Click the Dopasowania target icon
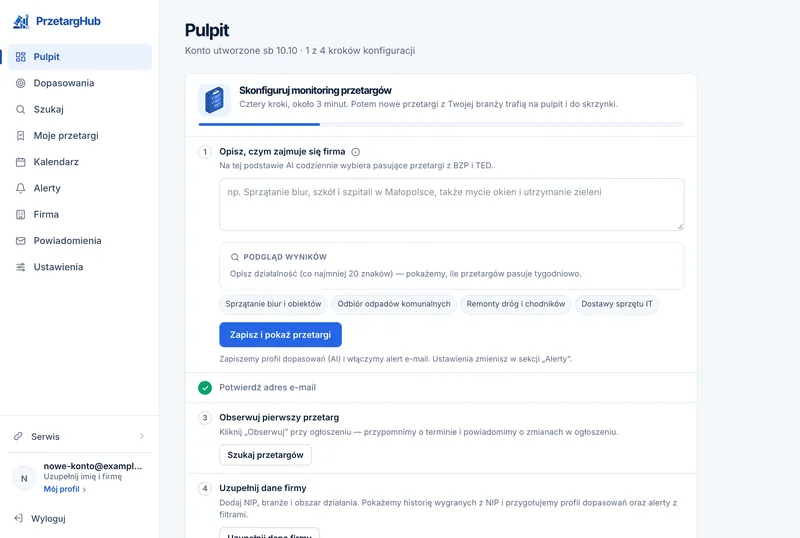This screenshot has width=800, height=538. [20, 83]
